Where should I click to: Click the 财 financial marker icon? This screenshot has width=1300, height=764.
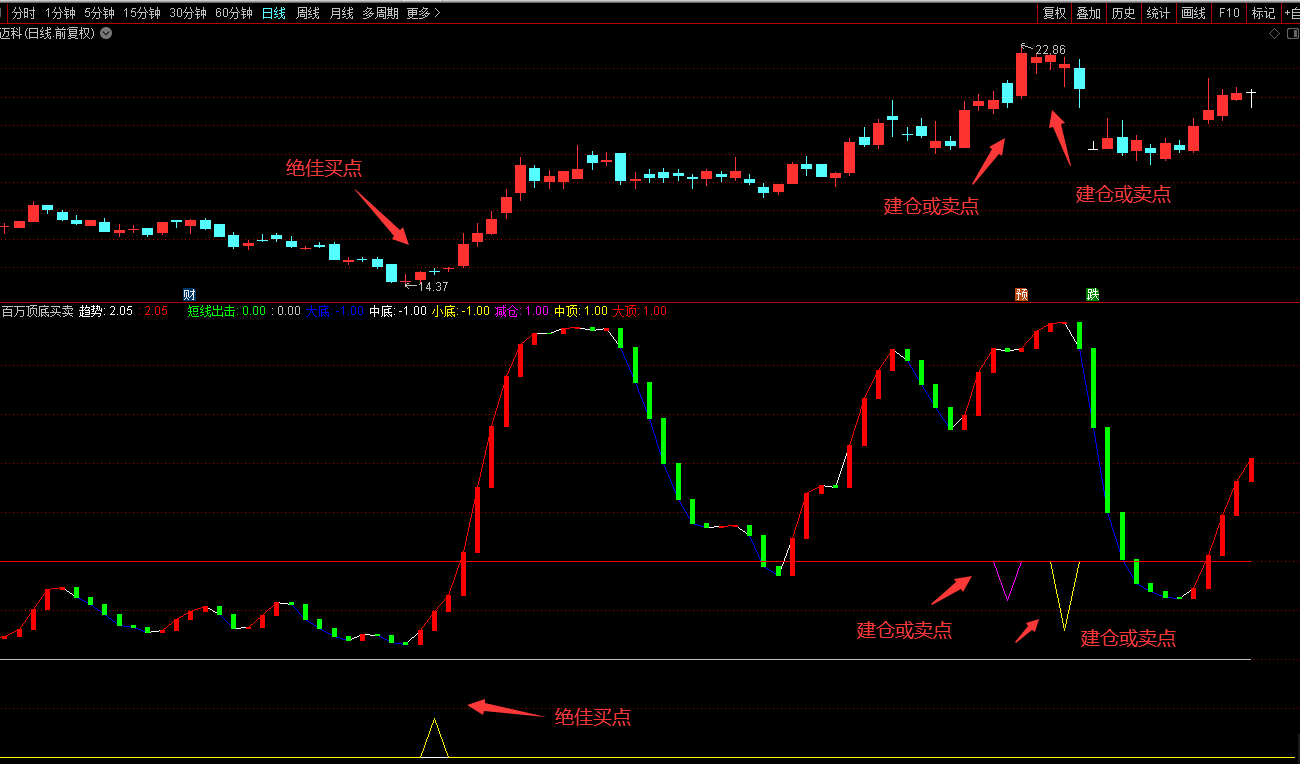[189, 294]
